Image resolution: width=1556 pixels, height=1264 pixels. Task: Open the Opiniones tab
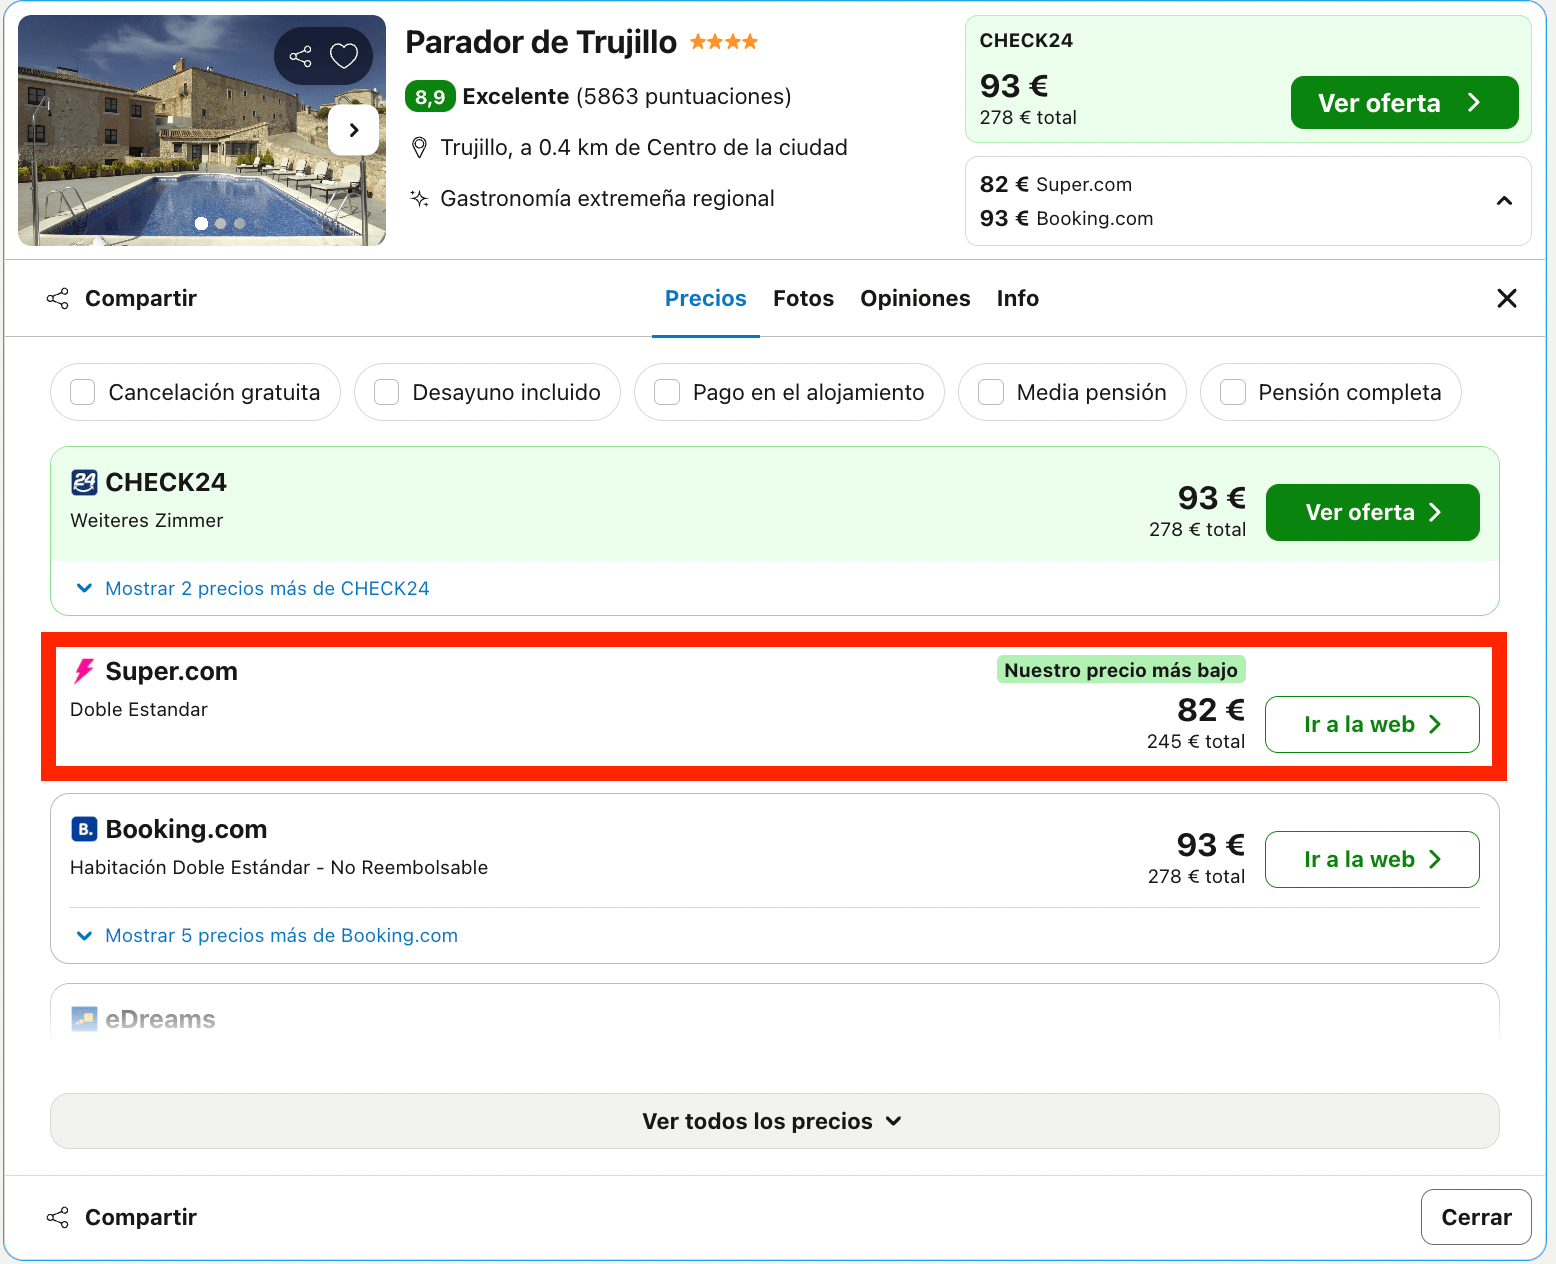click(x=915, y=298)
